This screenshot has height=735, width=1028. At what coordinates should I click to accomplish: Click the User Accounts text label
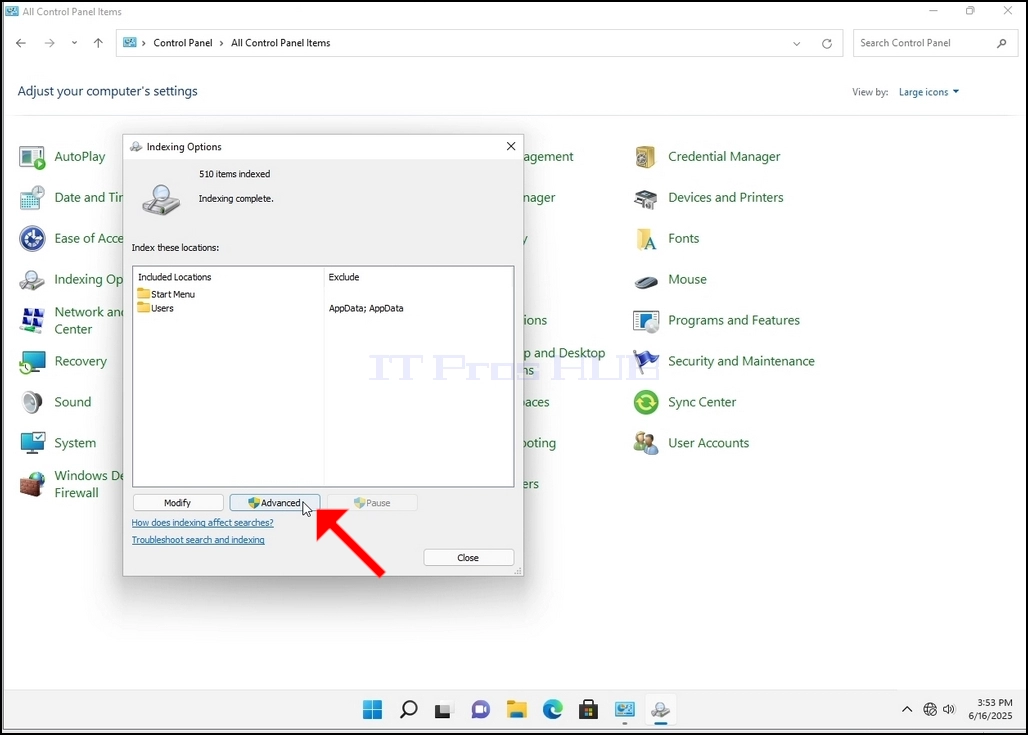pyautogui.click(x=708, y=443)
